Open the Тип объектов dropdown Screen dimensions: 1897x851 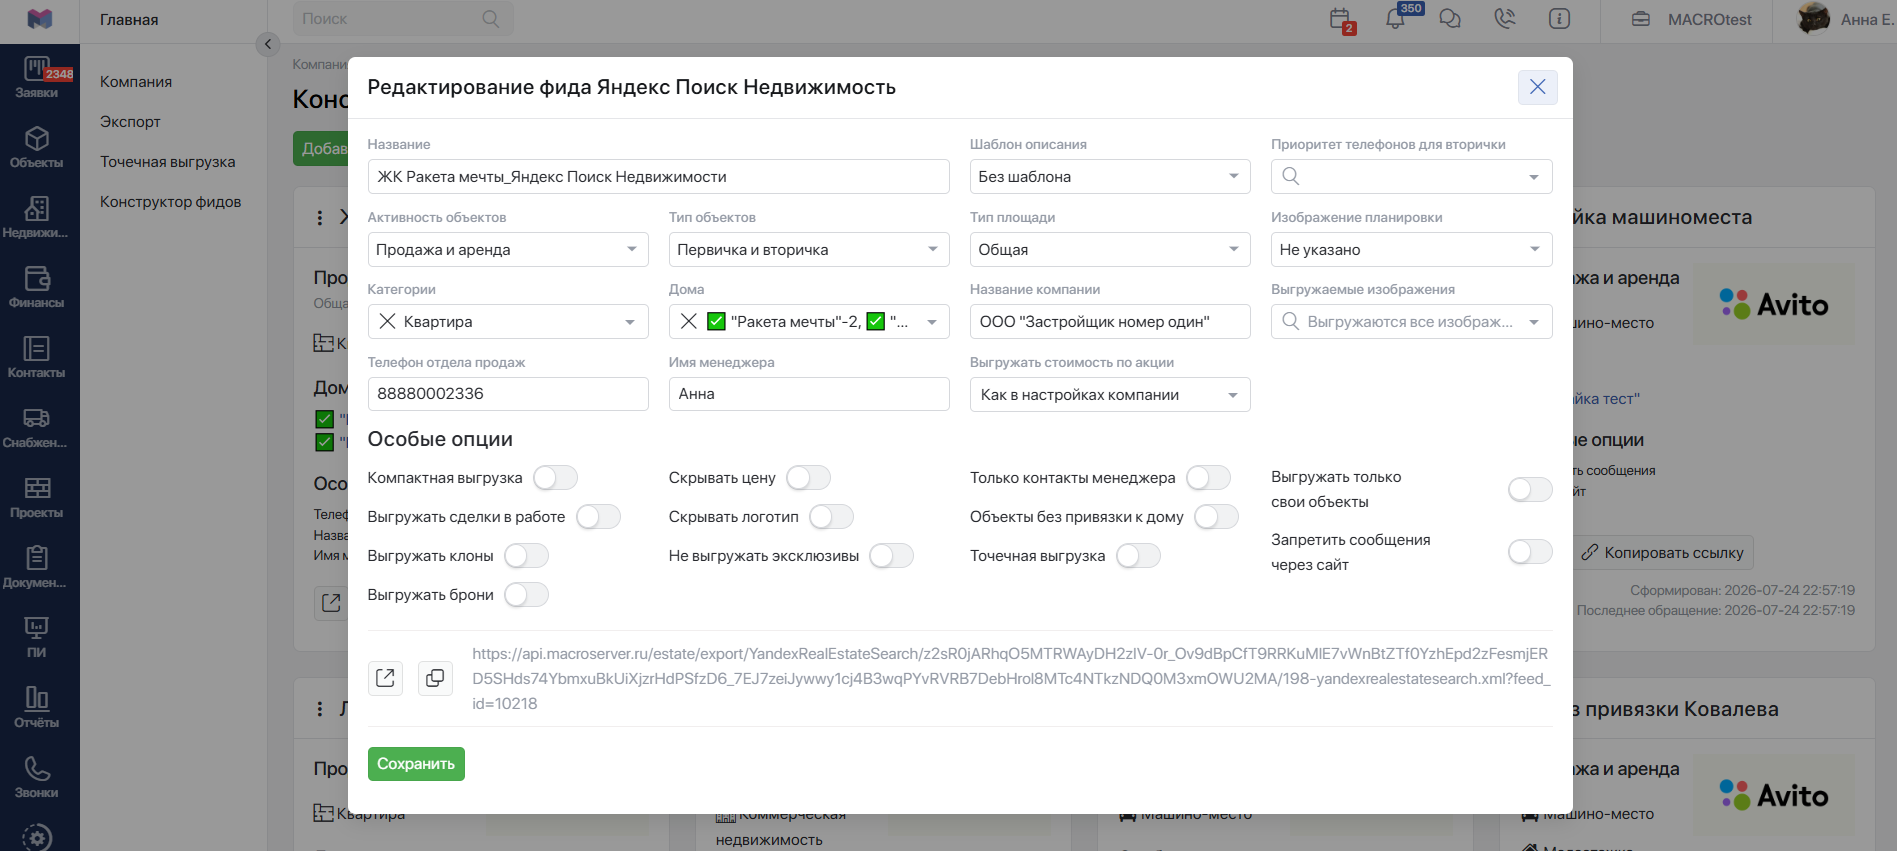(809, 250)
